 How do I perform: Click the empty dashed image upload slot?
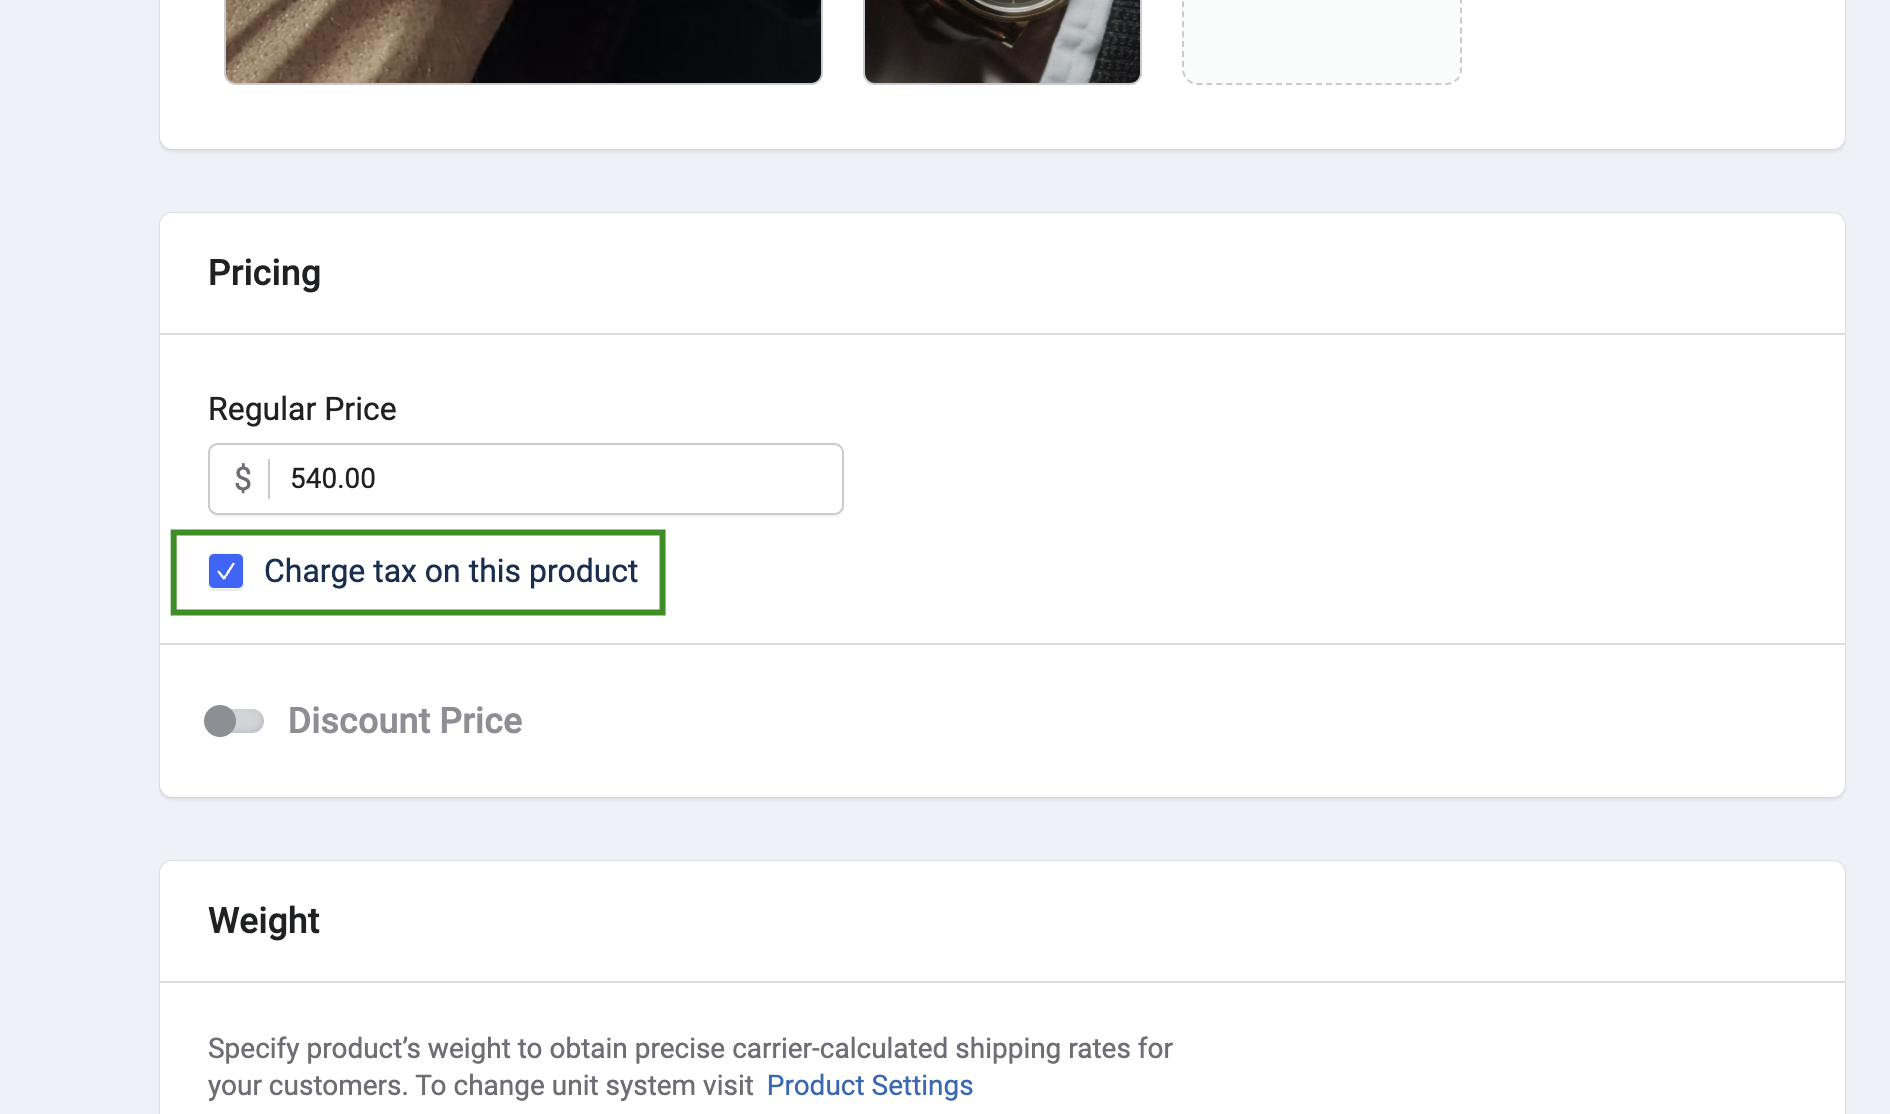1321,40
